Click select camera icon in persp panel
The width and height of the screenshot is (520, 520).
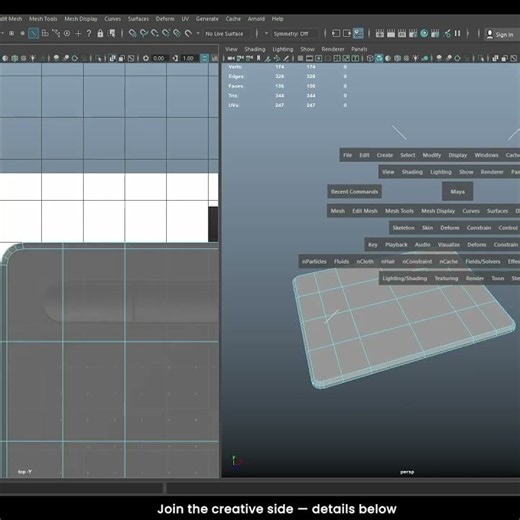231,59
